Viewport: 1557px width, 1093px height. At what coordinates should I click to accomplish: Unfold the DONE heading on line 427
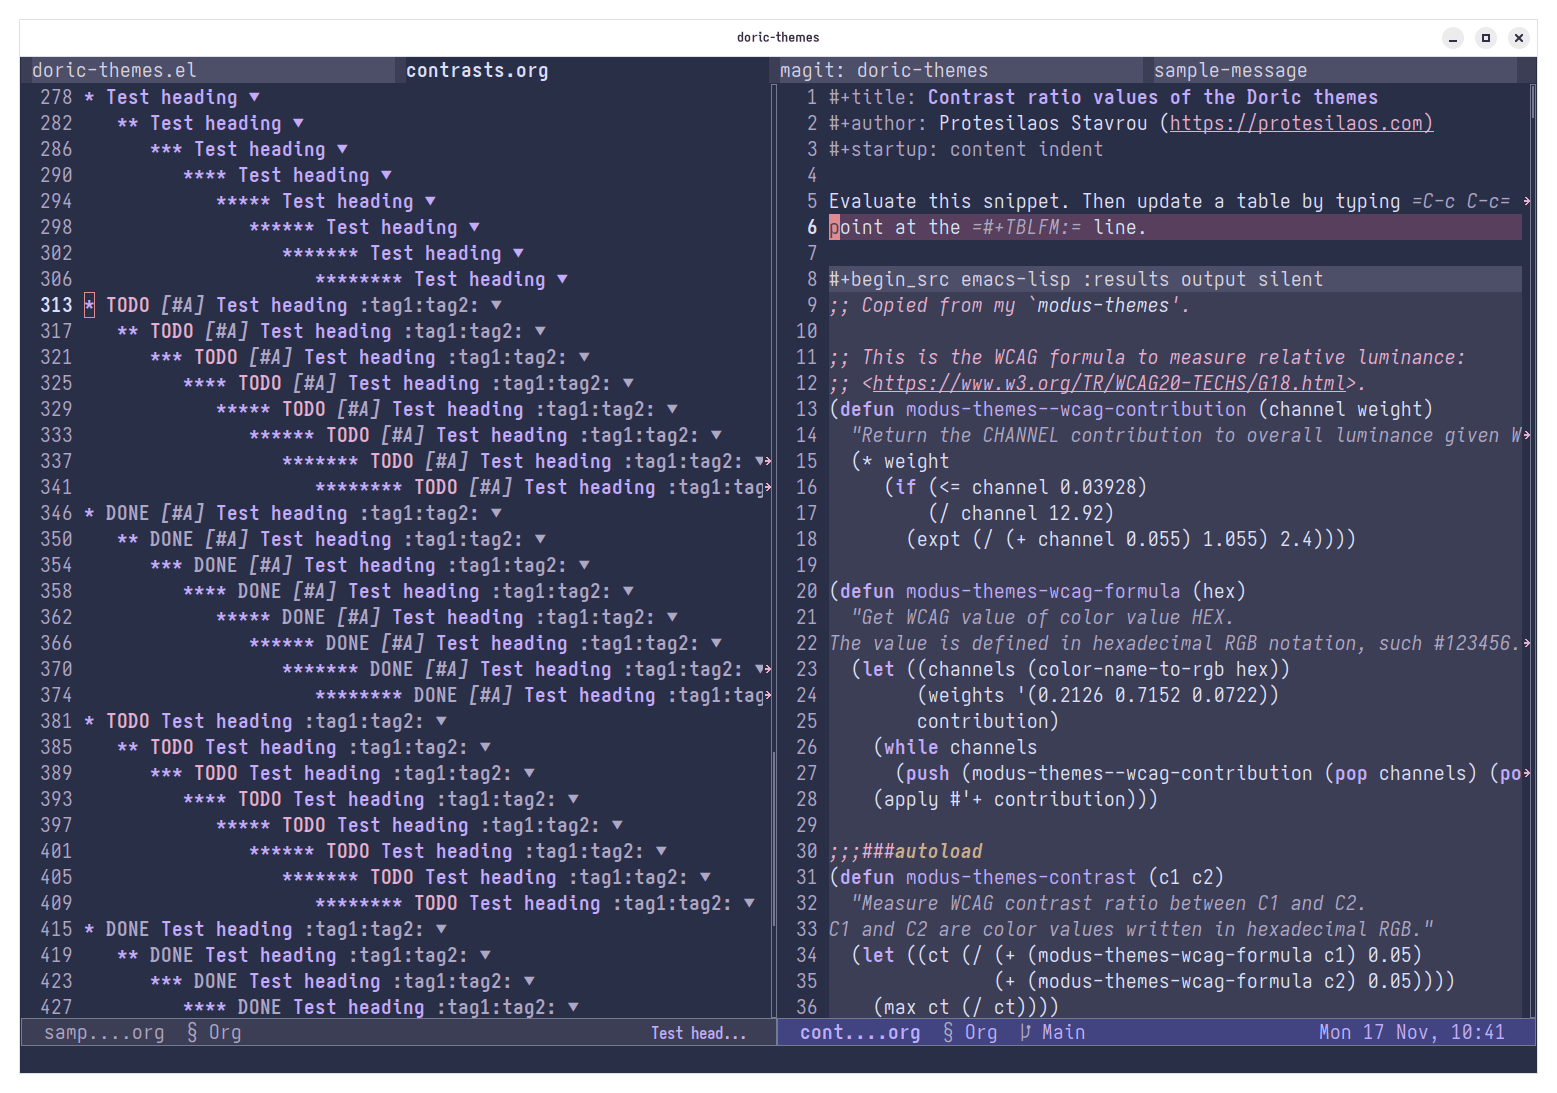point(573,1007)
